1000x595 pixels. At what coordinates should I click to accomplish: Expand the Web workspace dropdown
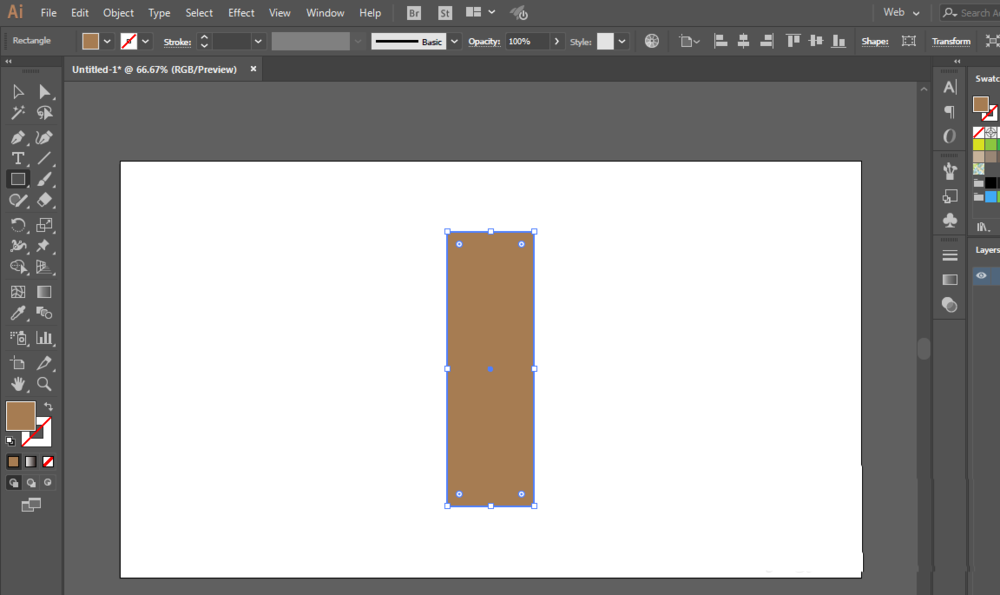[x=901, y=12]
